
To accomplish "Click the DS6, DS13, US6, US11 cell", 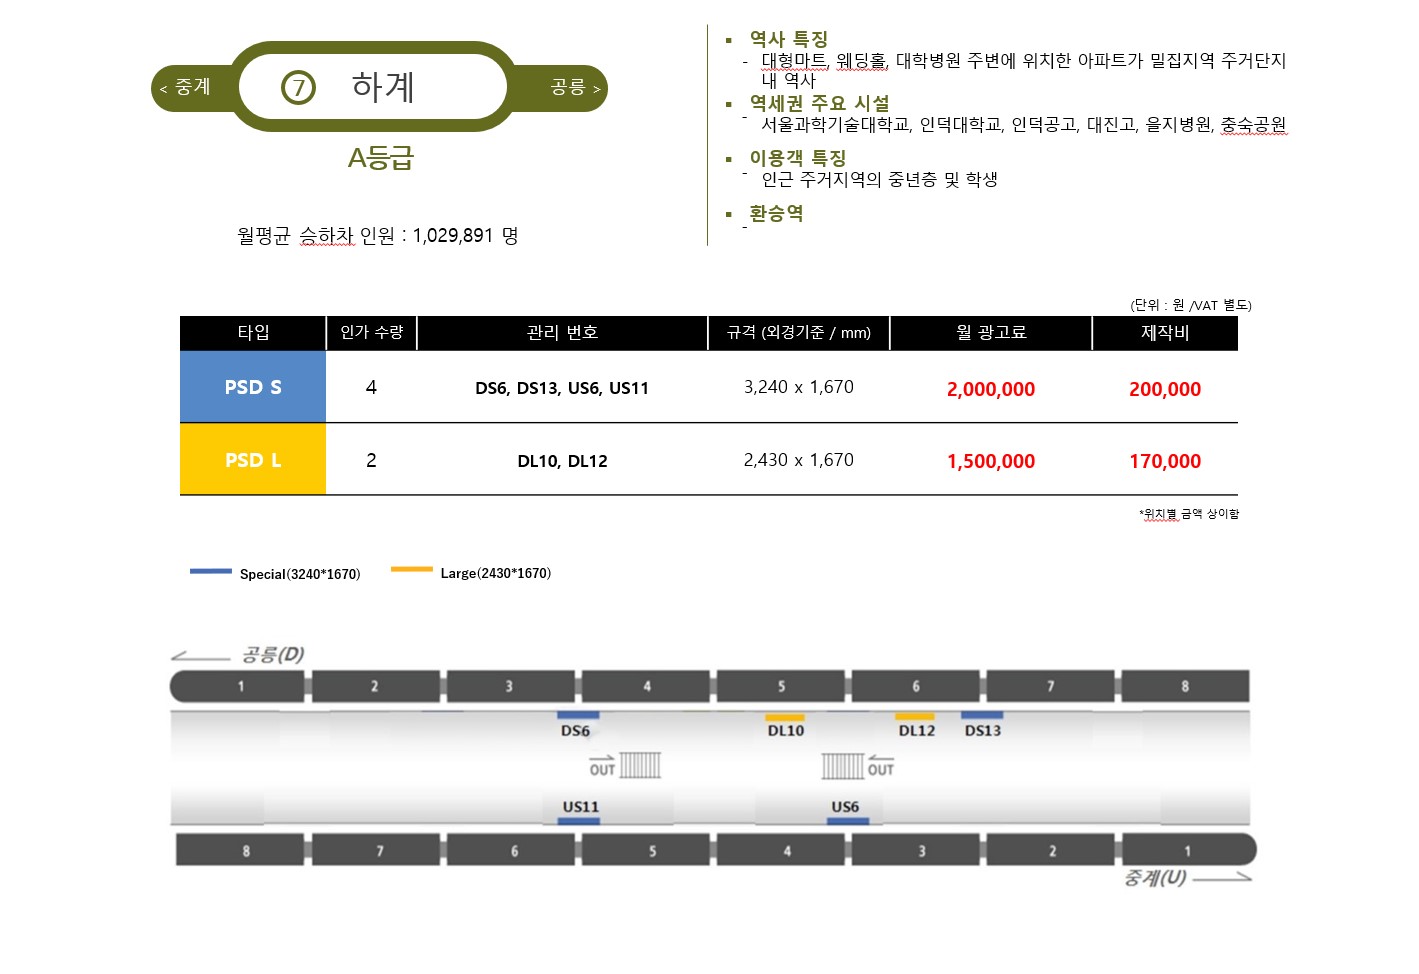I will (562, 388).
